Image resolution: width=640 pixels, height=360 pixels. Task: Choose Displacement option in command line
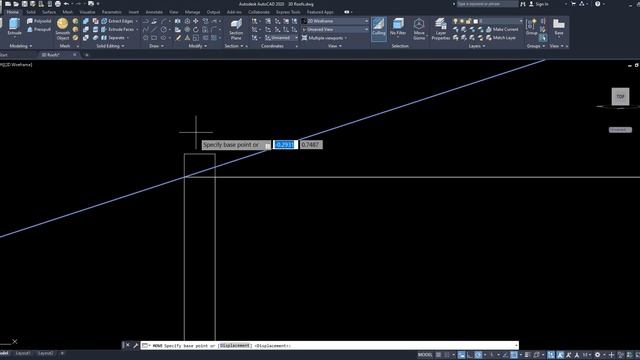[235, 346]
